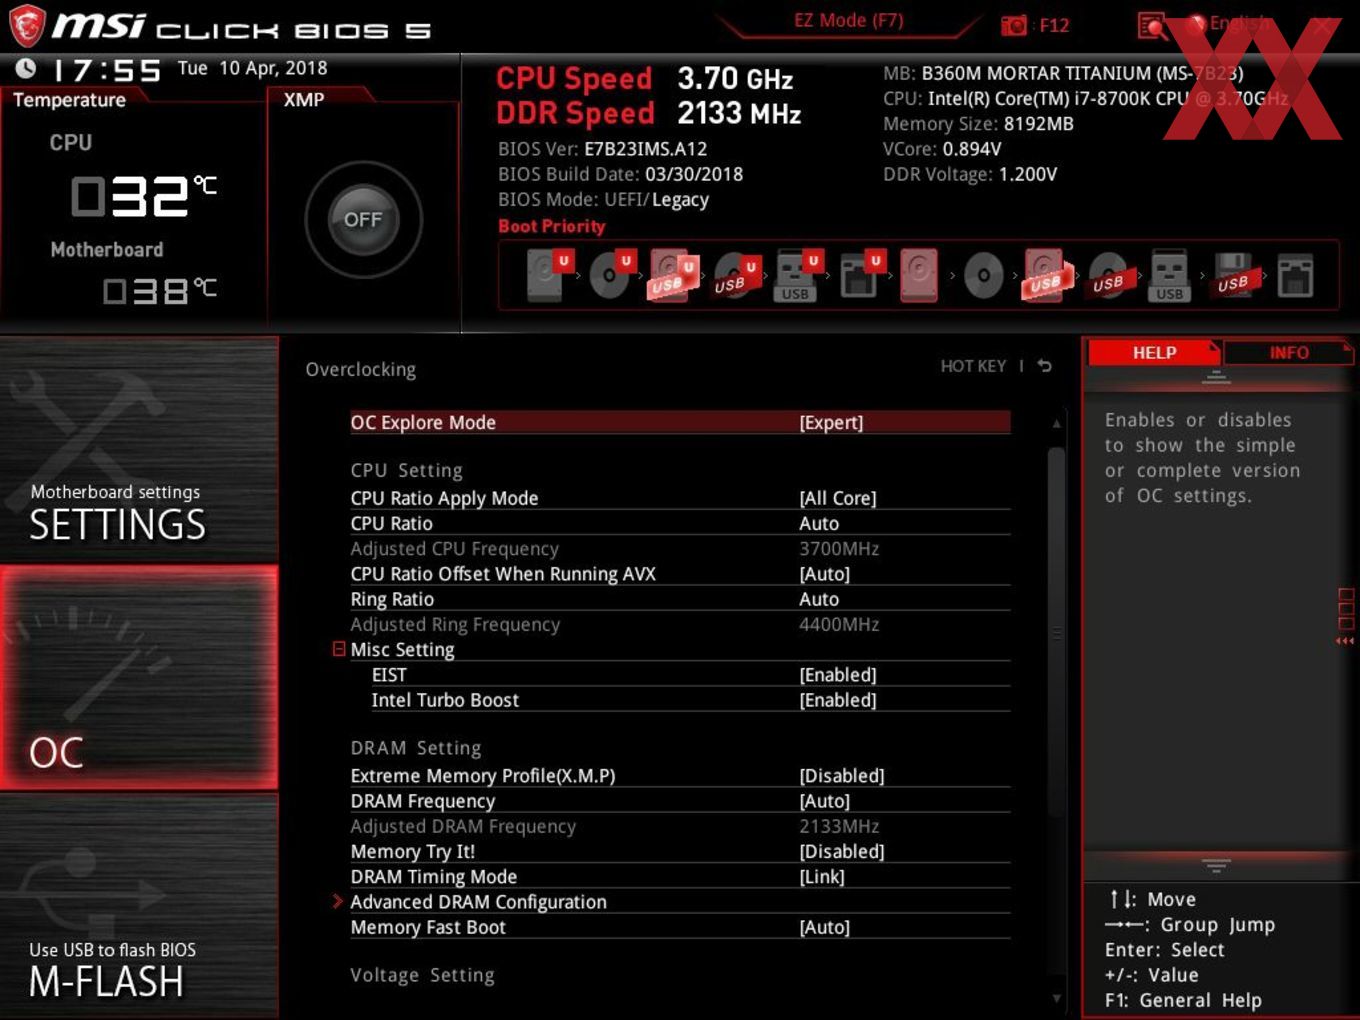
Task: Select the UEFI USB key boot icon
Action: click(x=797, y=275)
